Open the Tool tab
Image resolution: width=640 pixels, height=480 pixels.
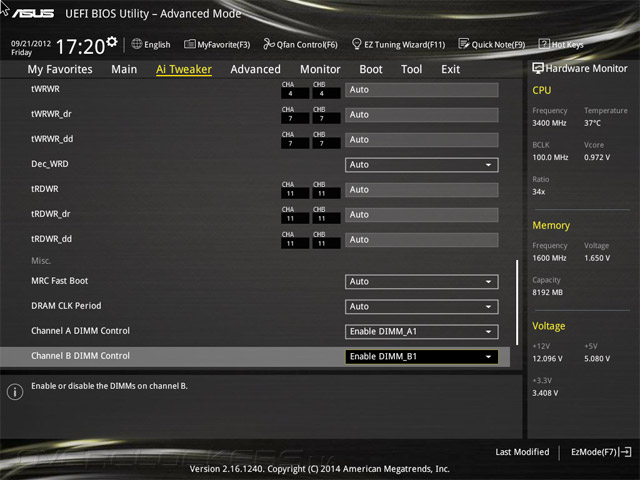click(x=411, y=69)
